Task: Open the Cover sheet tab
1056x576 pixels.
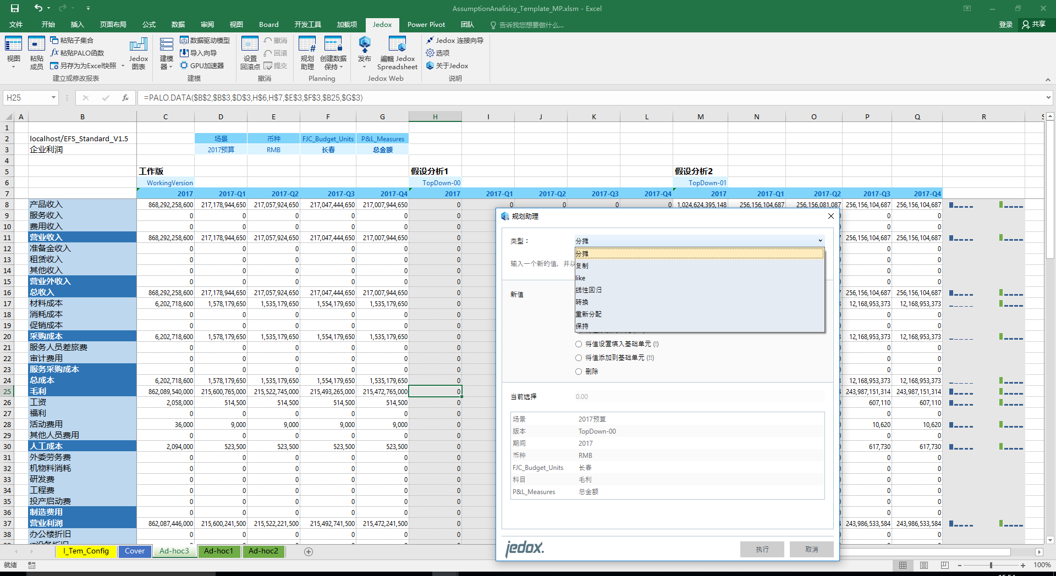Action: 135,551
